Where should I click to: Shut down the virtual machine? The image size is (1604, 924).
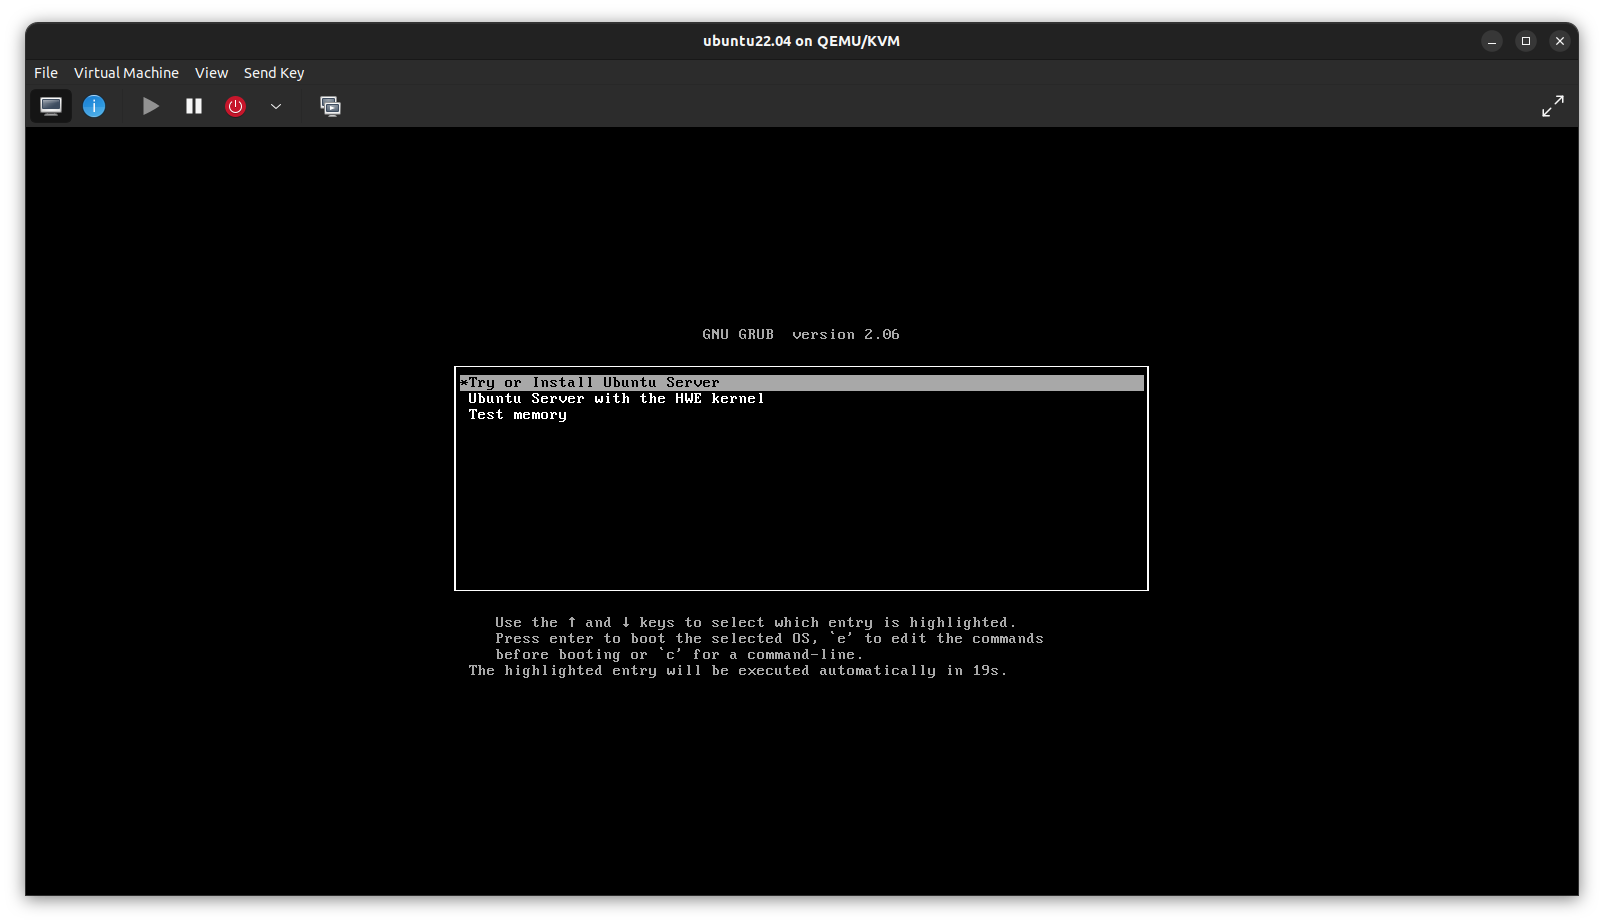tap(236, 106)
